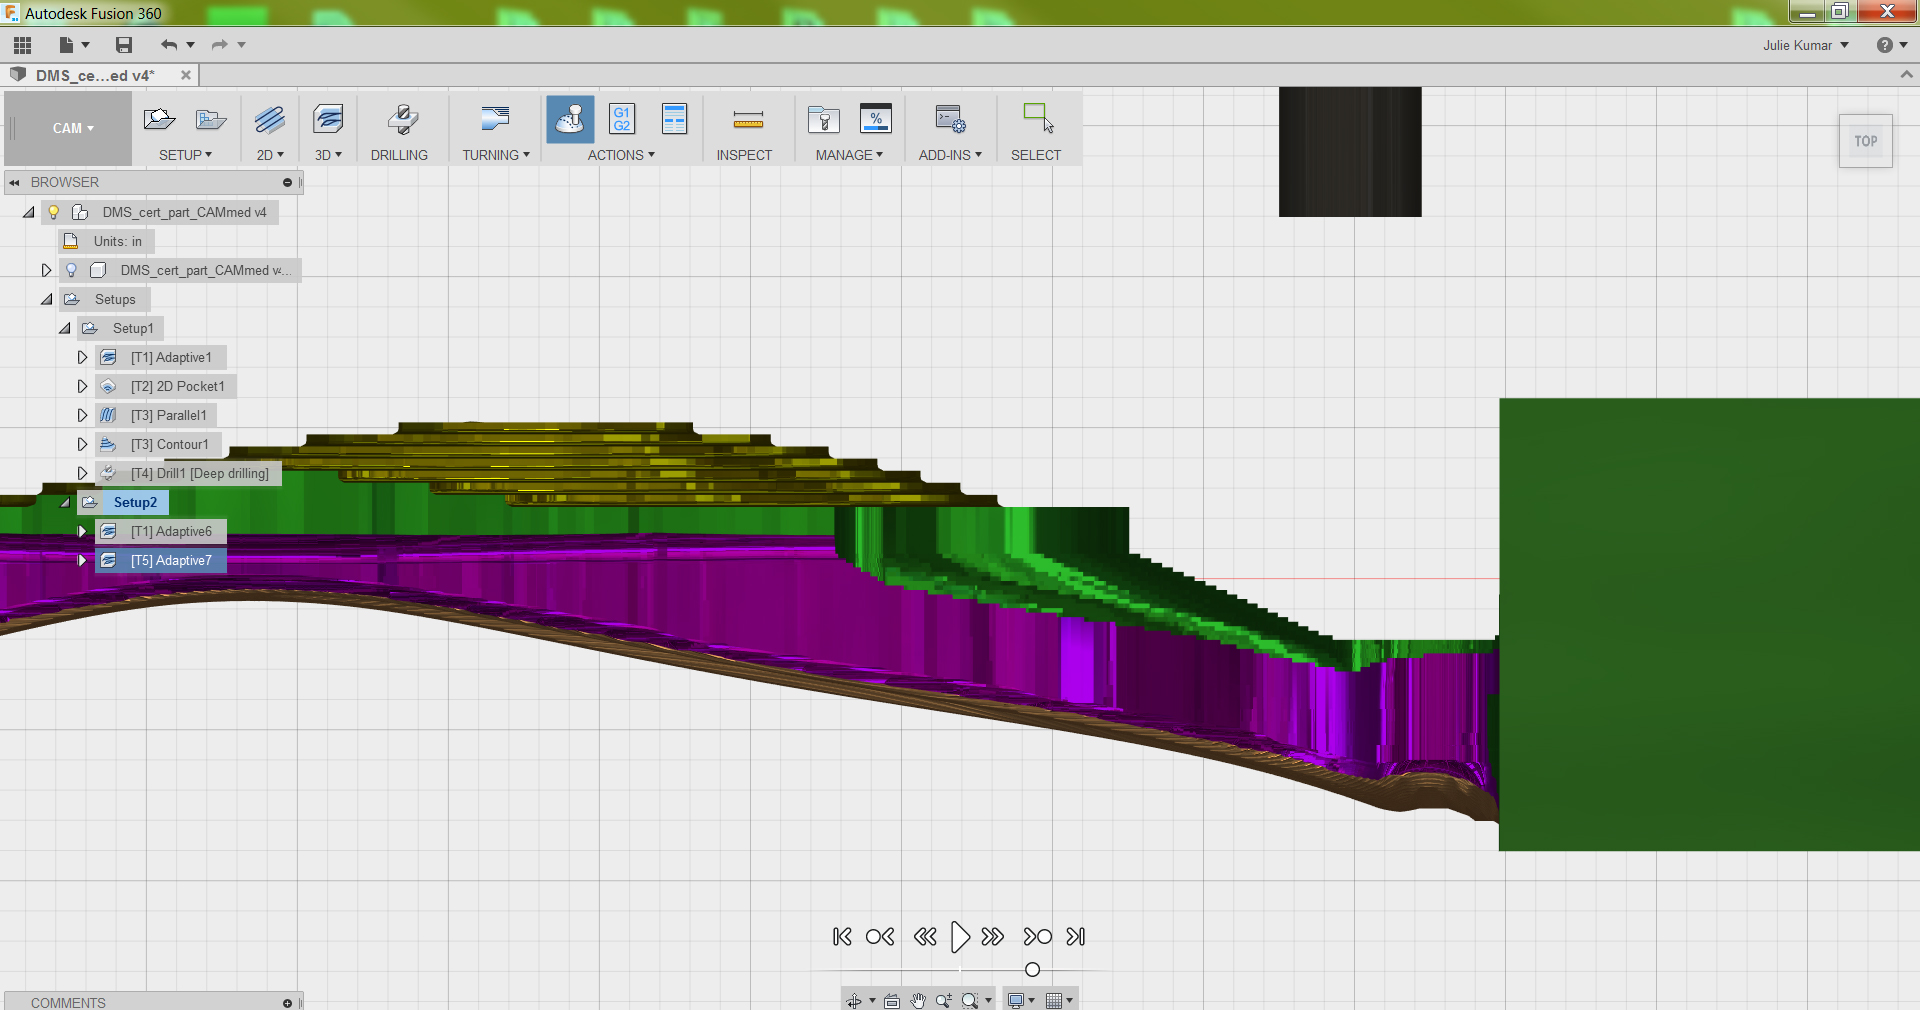The height and width of the screenshot is (1010, 1920).
Task: Toggle visibility lightbulb of DMS_cert_part_CAMmed v4 root
Action: click(x=54, y=212)
